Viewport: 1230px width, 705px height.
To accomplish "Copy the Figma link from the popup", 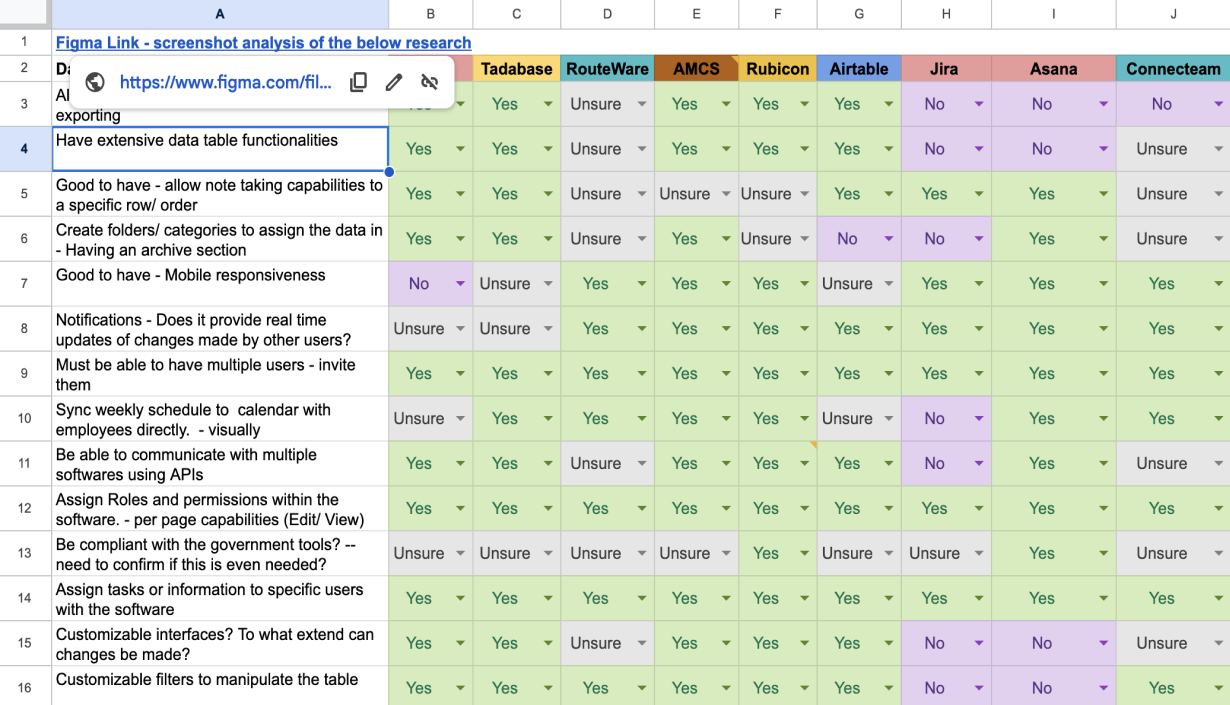I will 358,83.
